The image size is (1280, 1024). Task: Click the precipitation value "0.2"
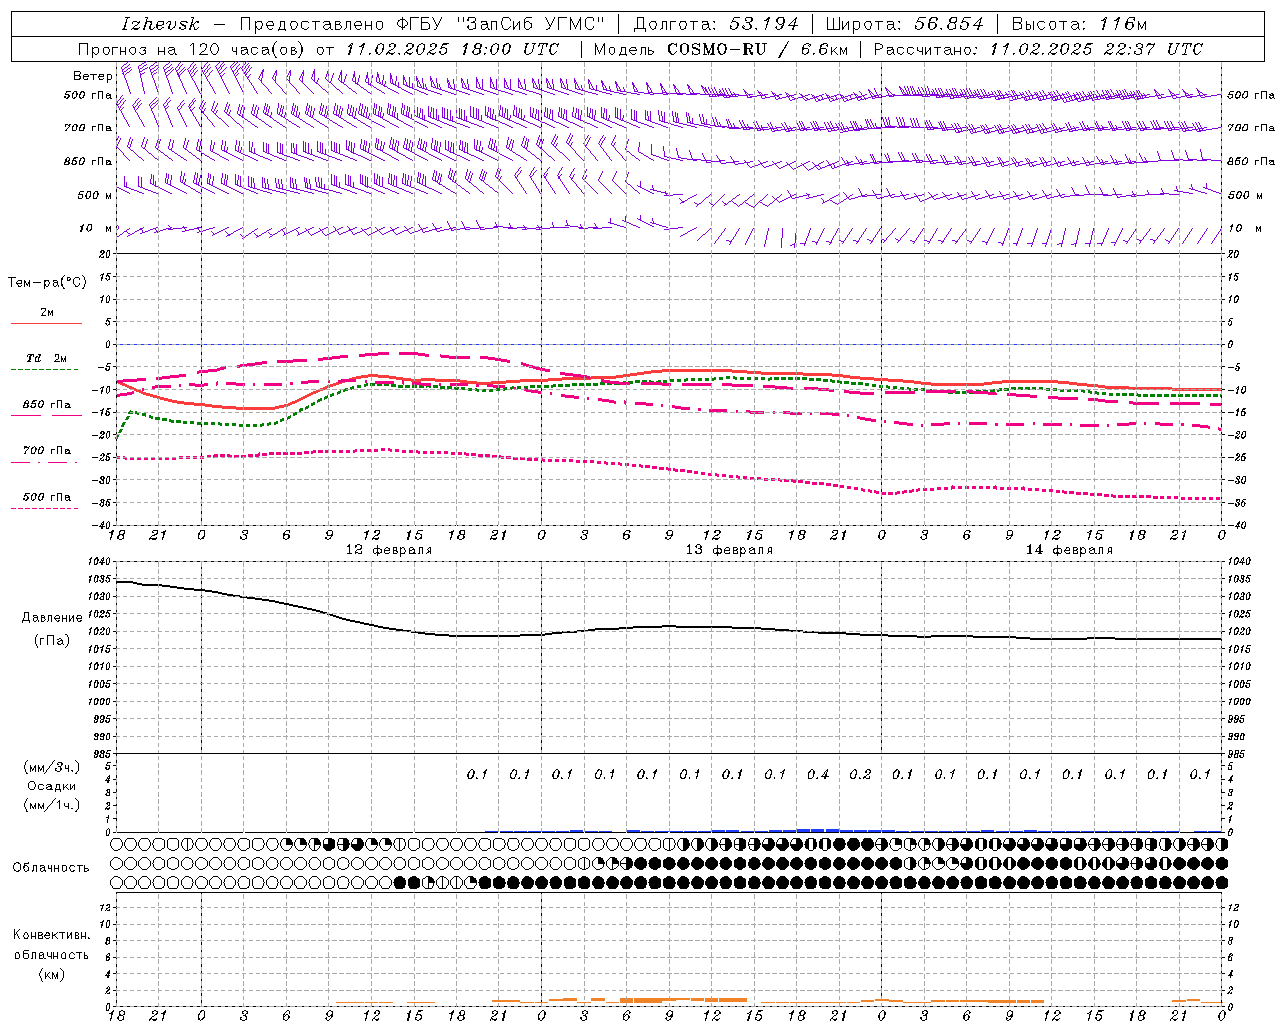point(860,774)
